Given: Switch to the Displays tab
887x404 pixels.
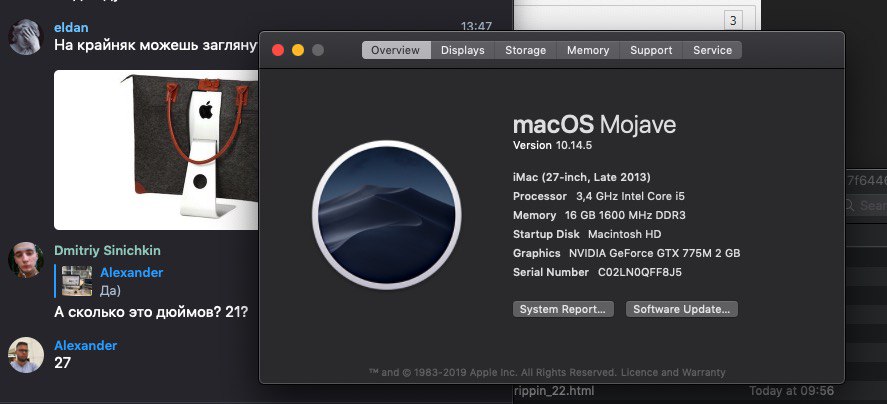Looking at the screenshot, I should tap(463, 50).
